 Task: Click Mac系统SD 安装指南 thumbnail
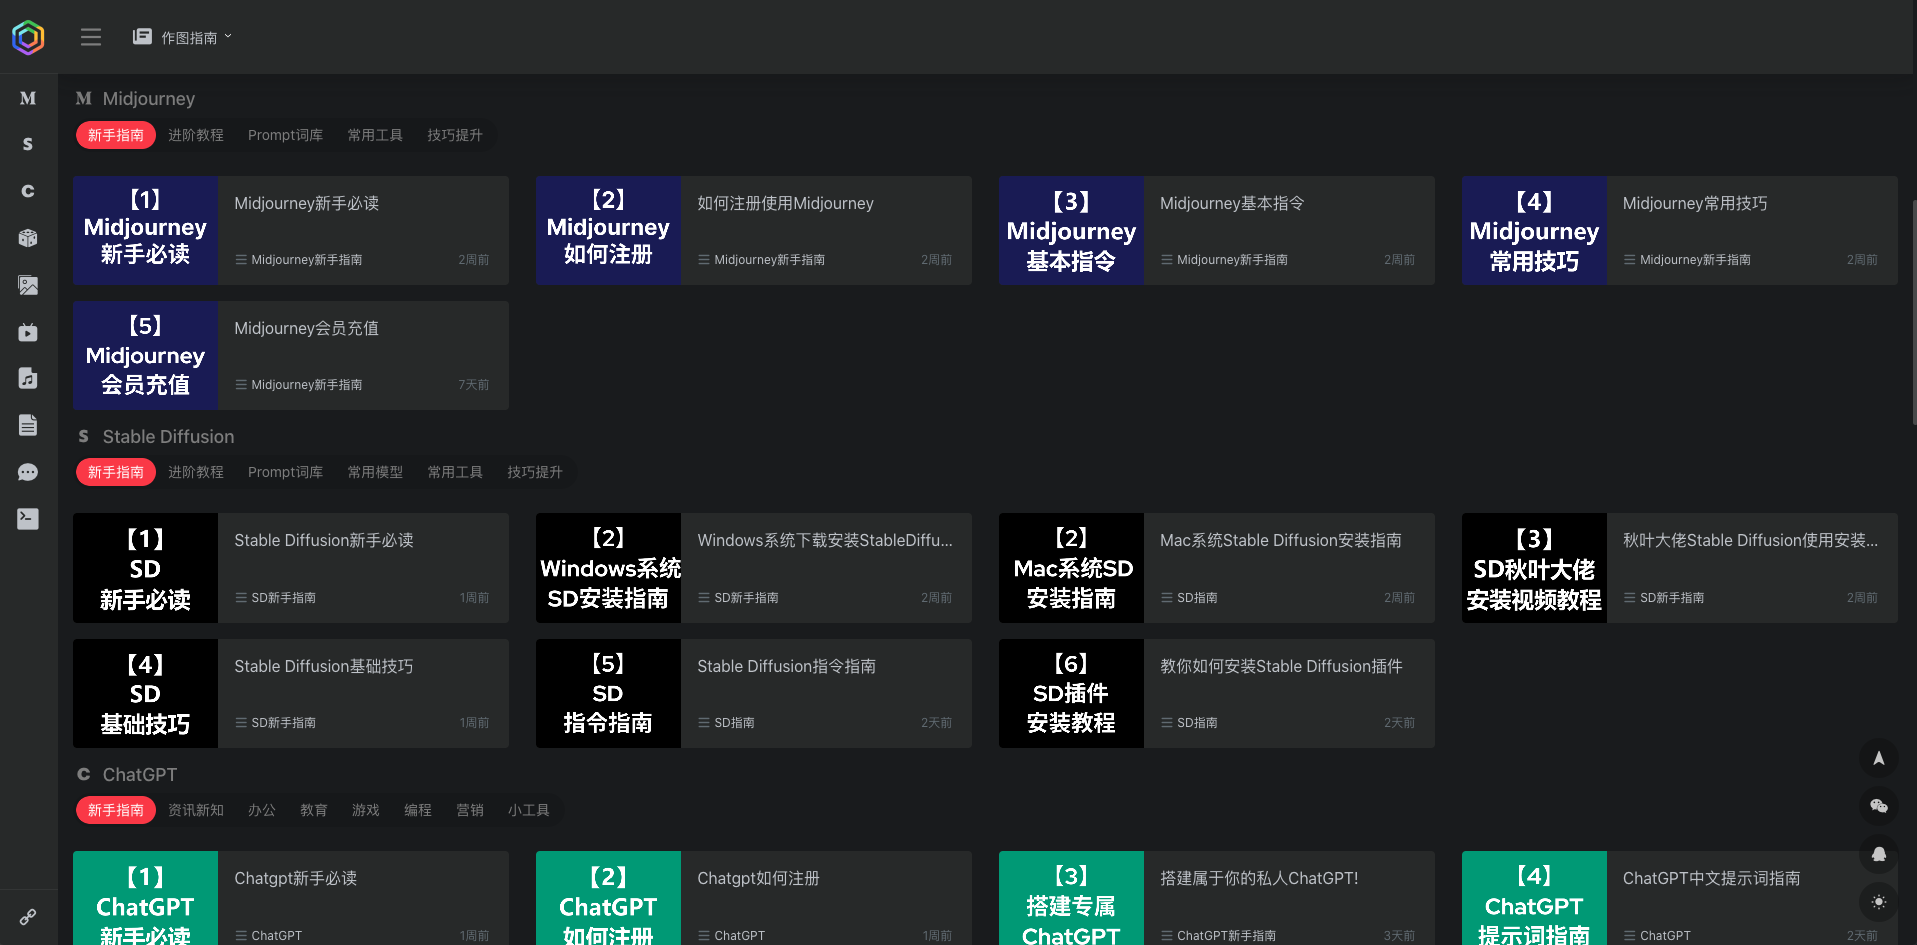(x=1071, y=568)
